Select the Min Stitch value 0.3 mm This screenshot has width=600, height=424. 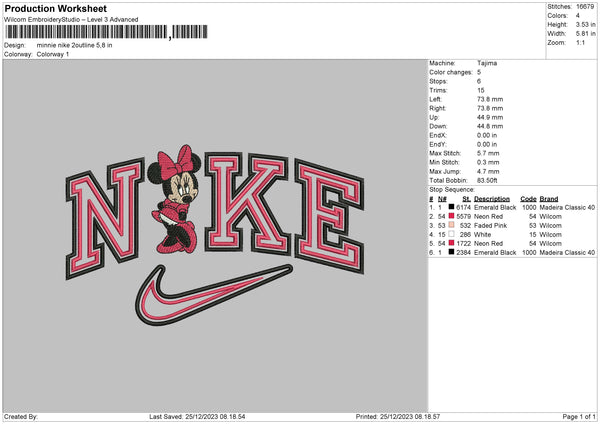point(488,163)
